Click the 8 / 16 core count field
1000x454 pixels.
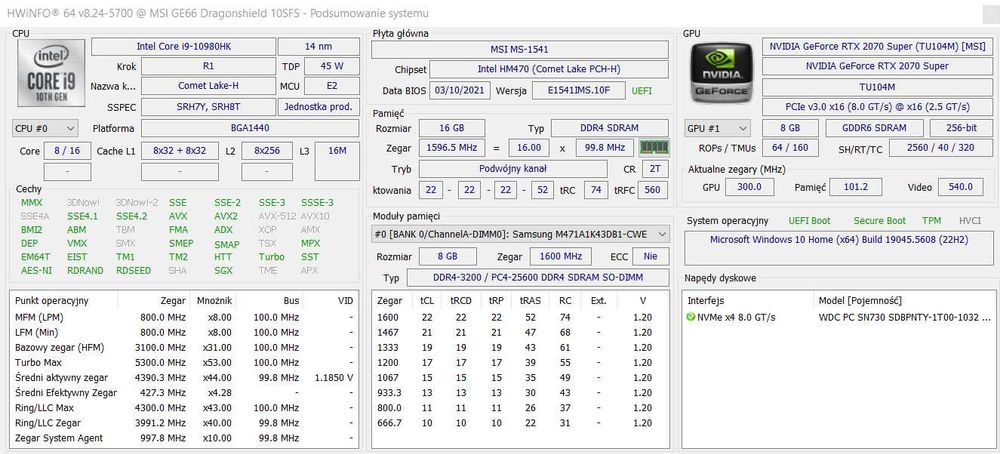(x=68, y=151)
